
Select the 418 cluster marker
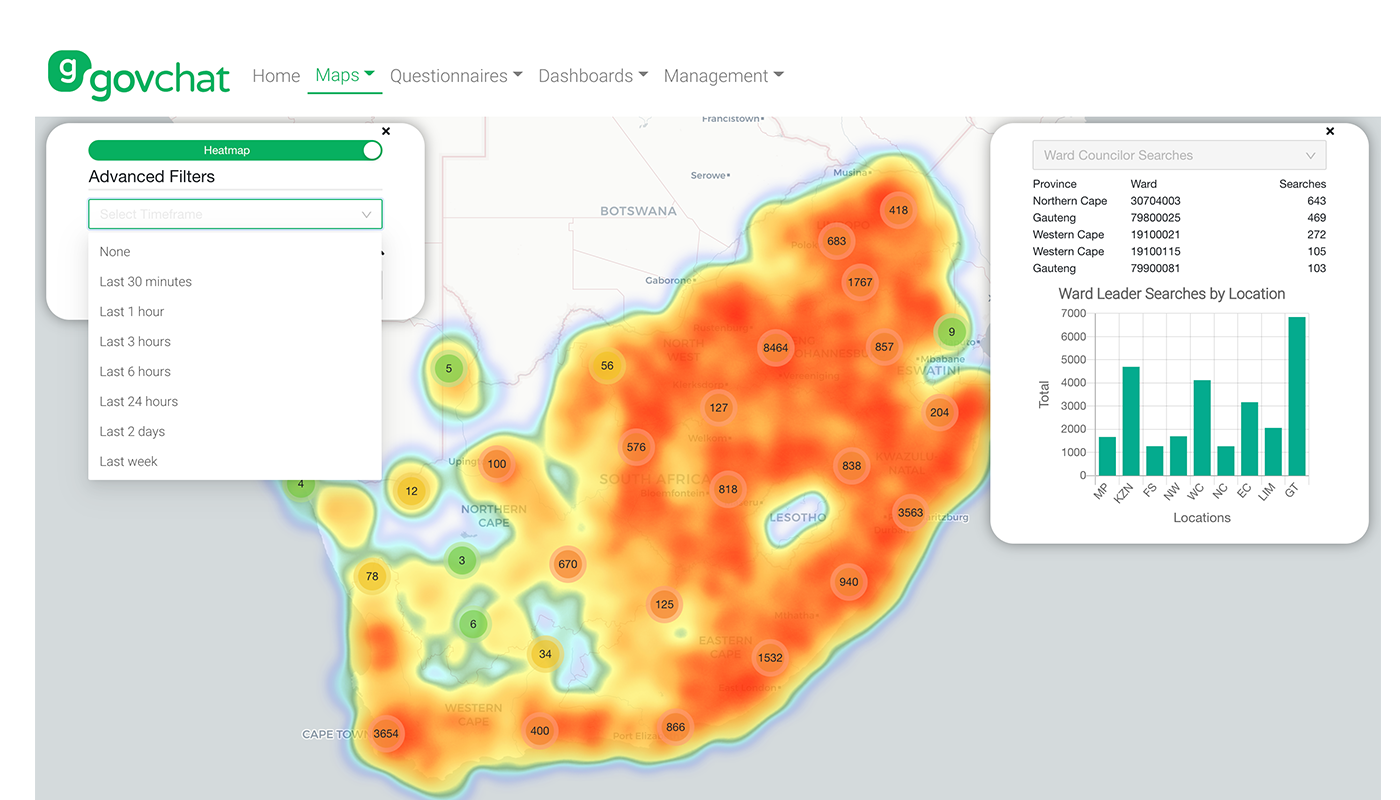click(x=898, y=210)
